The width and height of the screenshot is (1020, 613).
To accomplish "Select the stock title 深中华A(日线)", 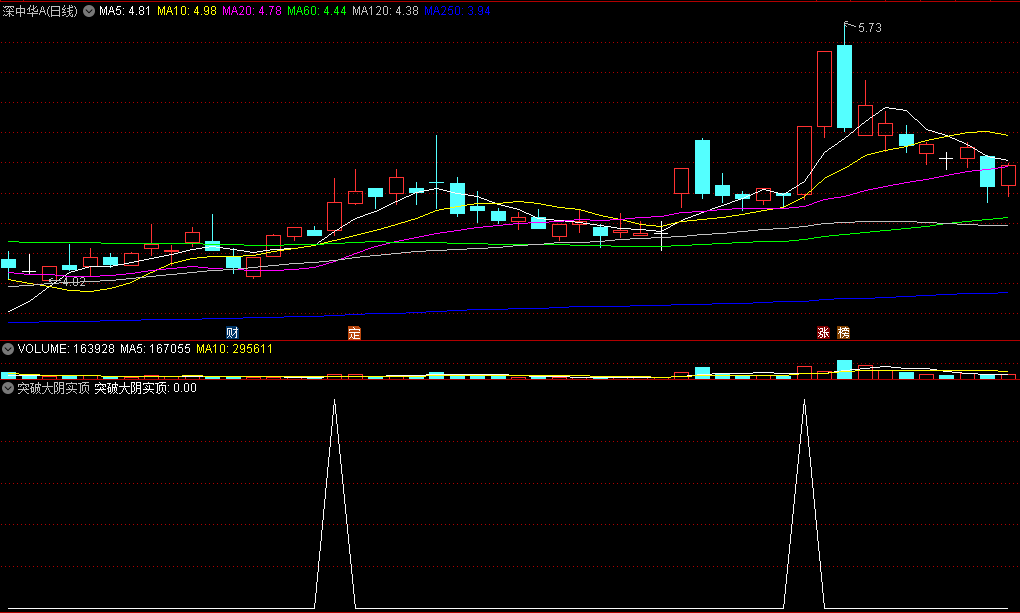I will point(40,11).
